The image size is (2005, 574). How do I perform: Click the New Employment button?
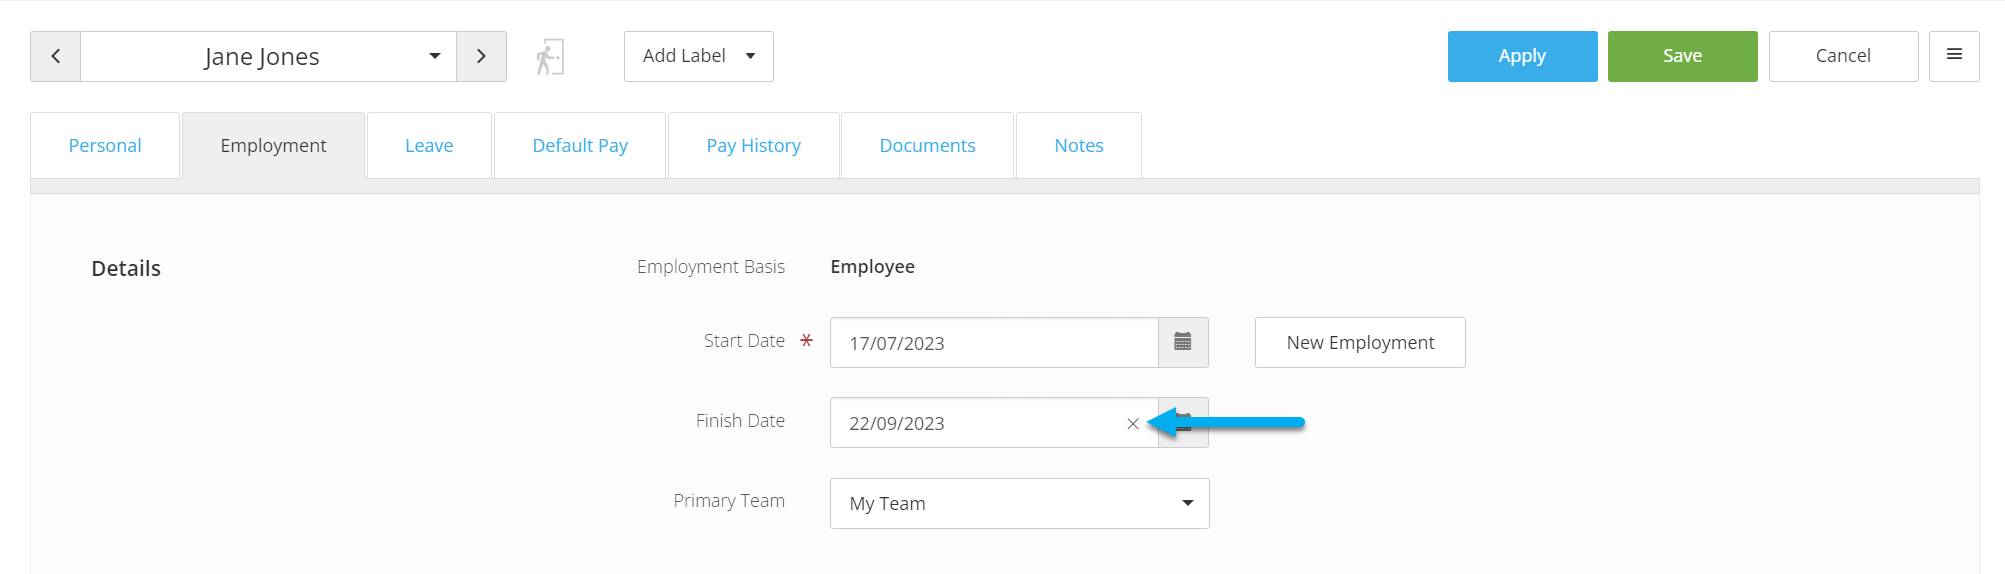1360,342
